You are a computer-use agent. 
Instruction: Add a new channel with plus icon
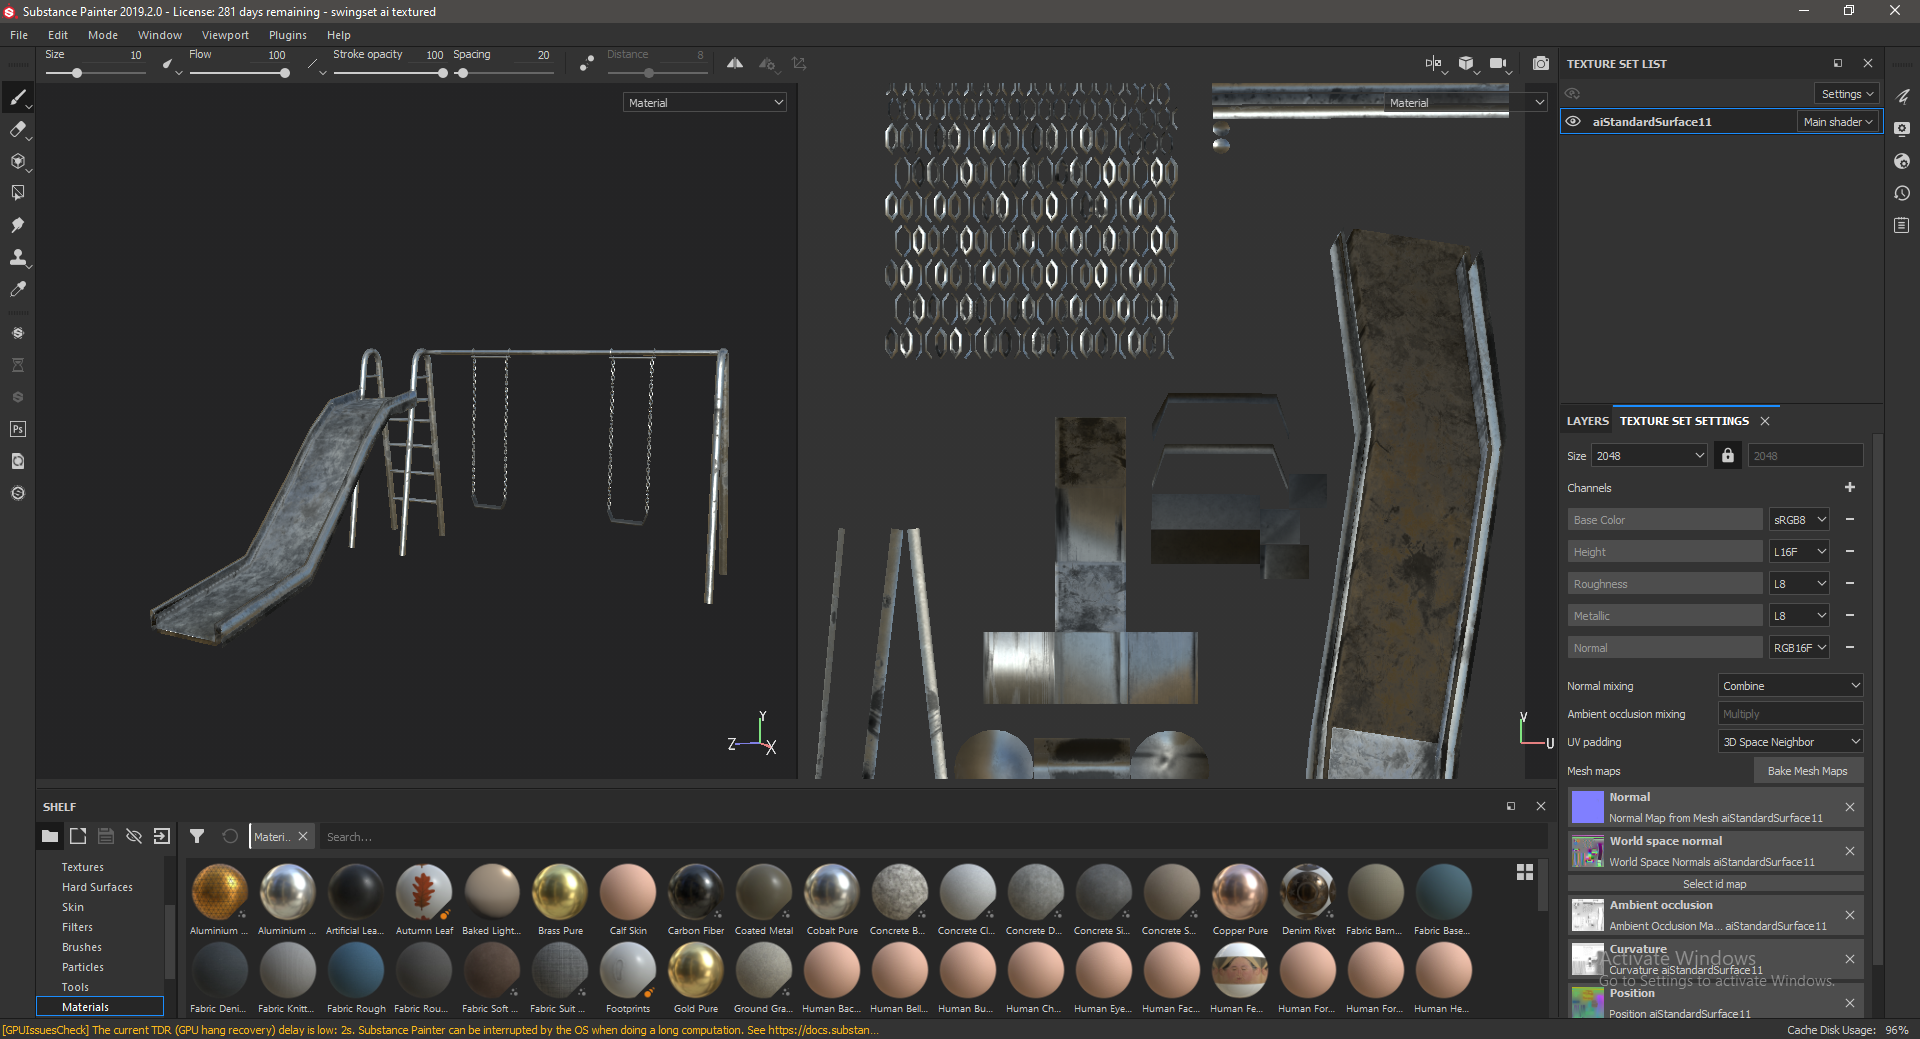(x=1850, y=487)
